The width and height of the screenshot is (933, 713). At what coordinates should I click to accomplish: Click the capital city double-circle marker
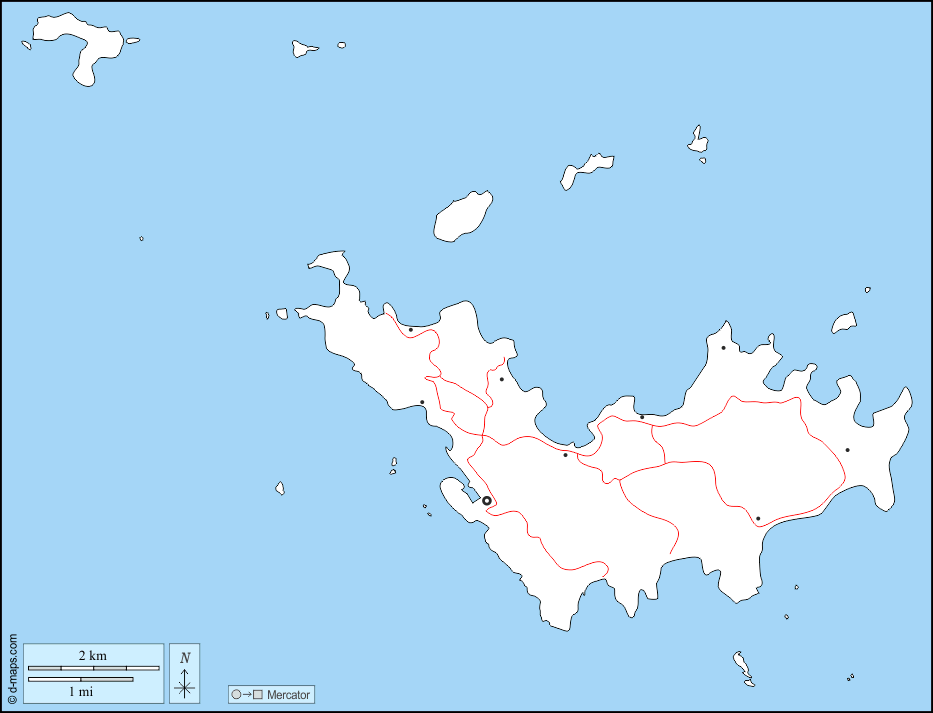[488, 498]
